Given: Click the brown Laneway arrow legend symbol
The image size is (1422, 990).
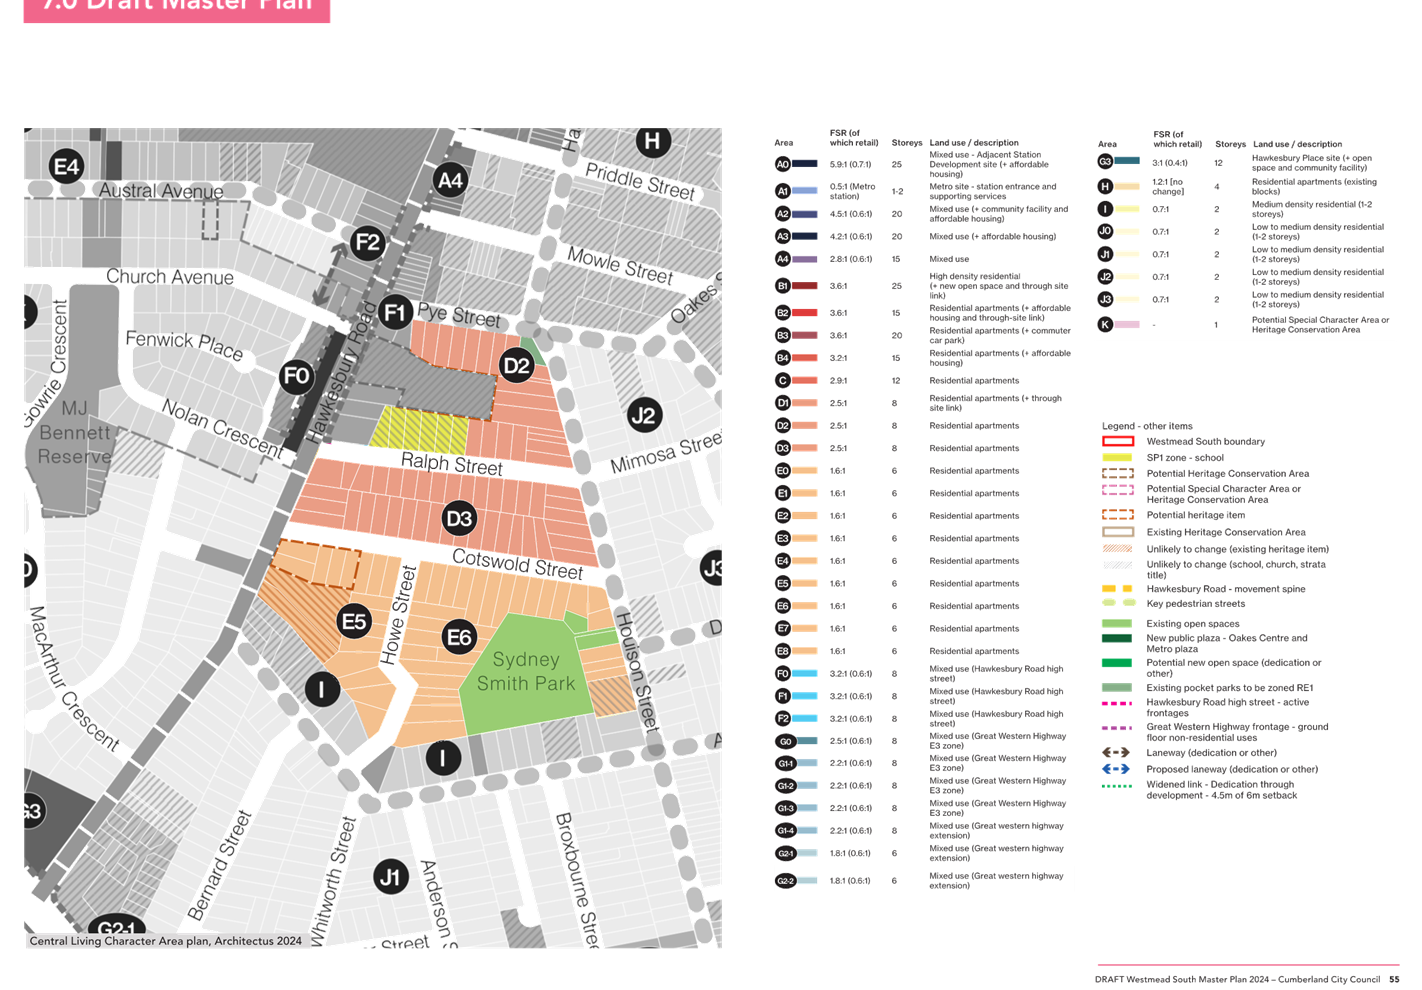Looking at the screenshot, I should 1116,753.
